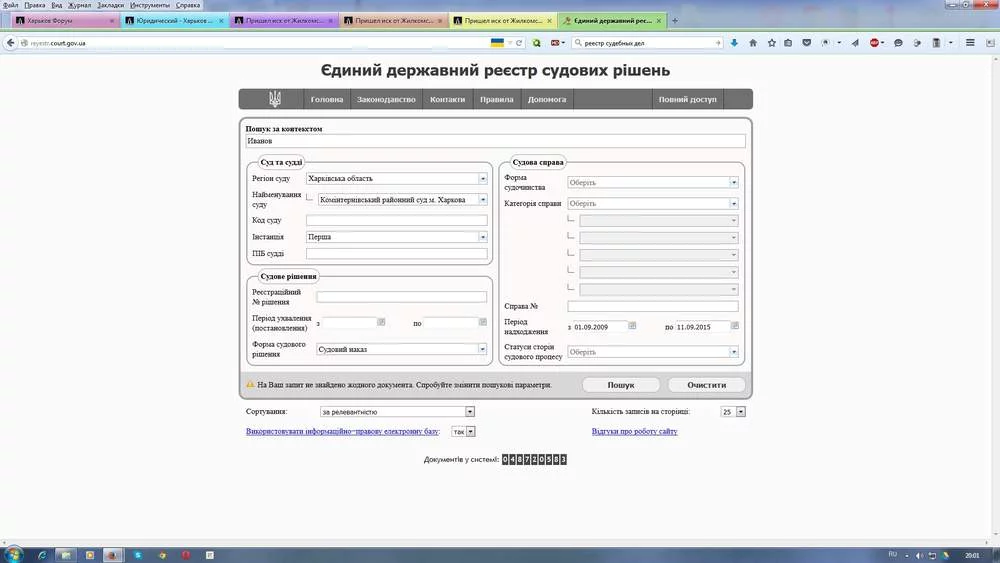Open calendar for decision period start date
The height and width of the screenshot is (563, 1000).
point(381,322)
